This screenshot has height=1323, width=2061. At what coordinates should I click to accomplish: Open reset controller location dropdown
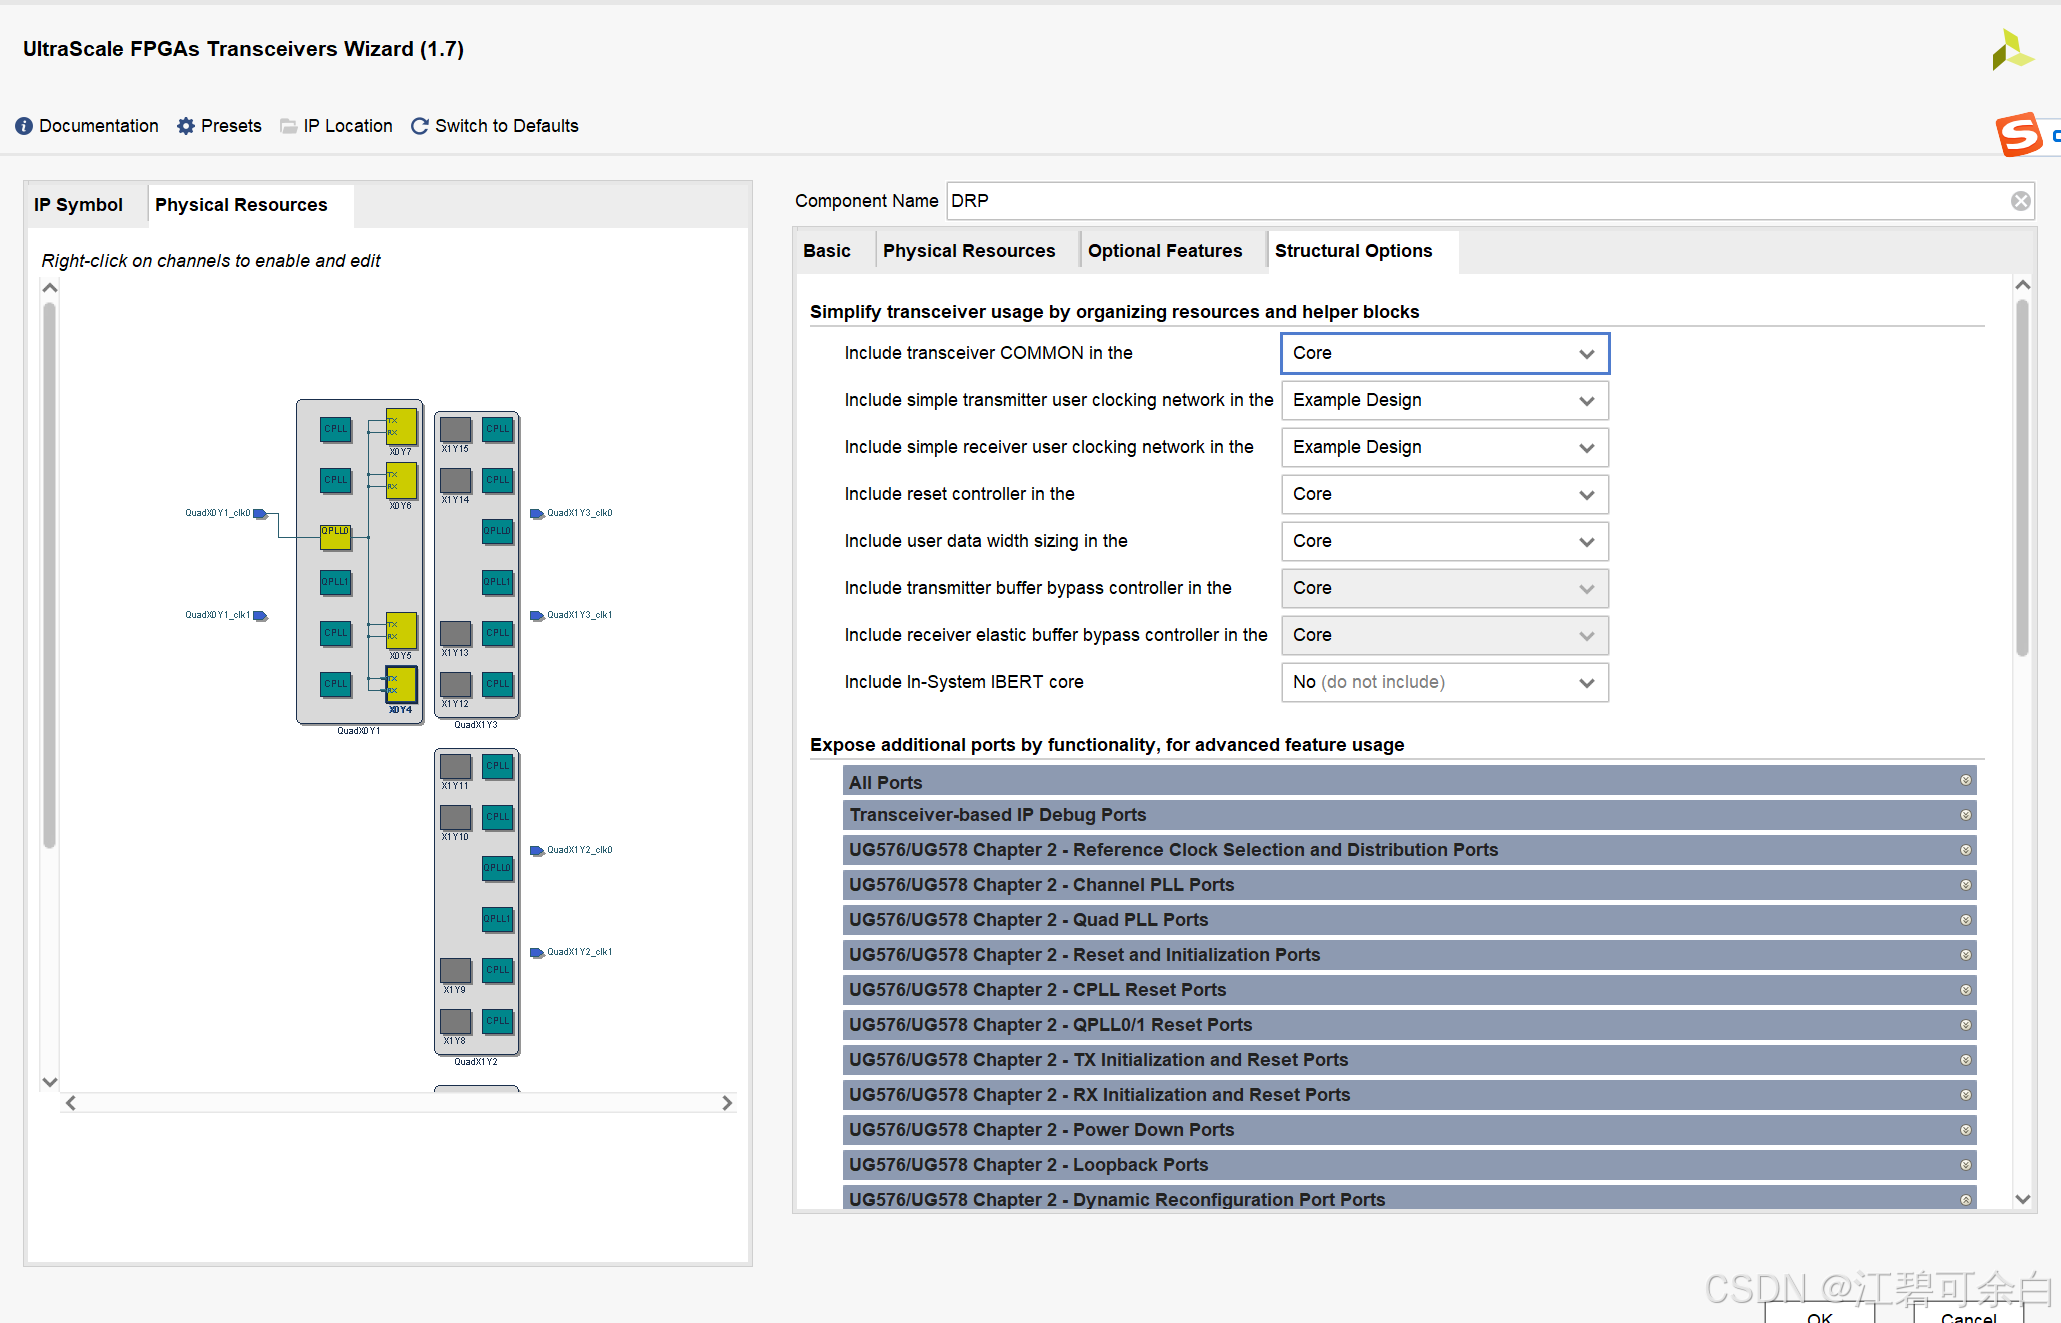click(1444, 495)
